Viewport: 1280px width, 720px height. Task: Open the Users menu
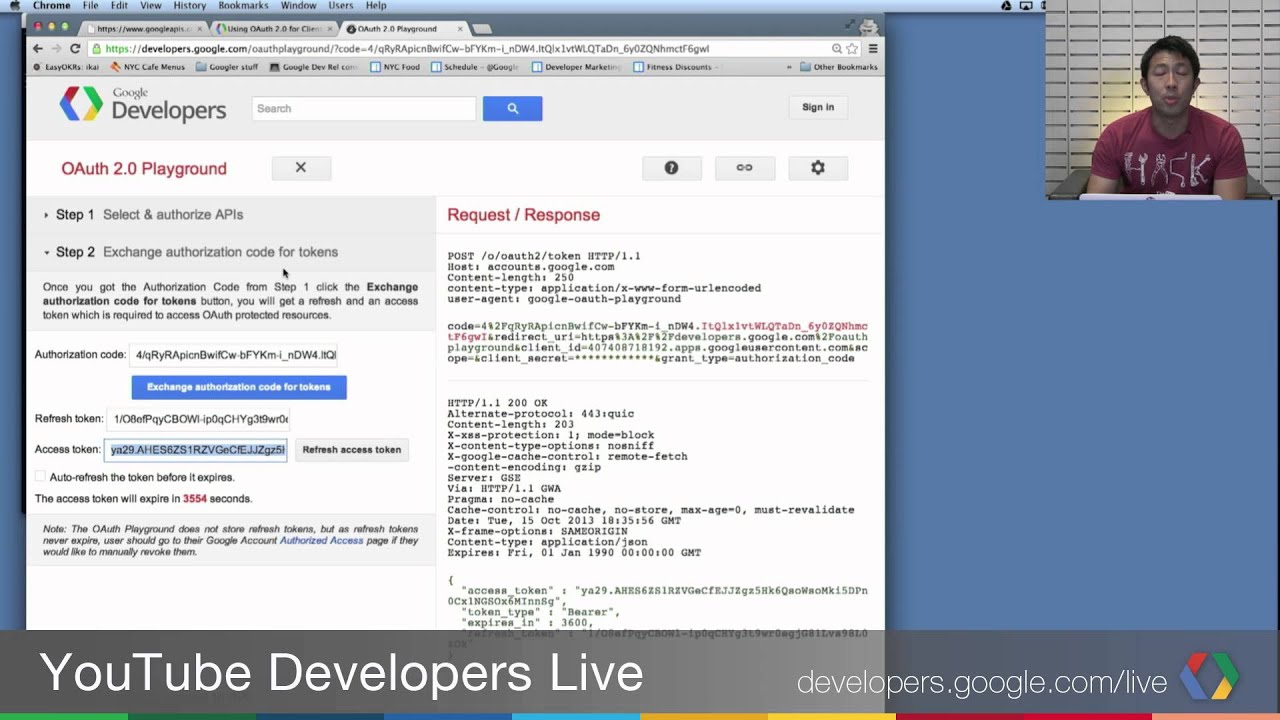341,6
